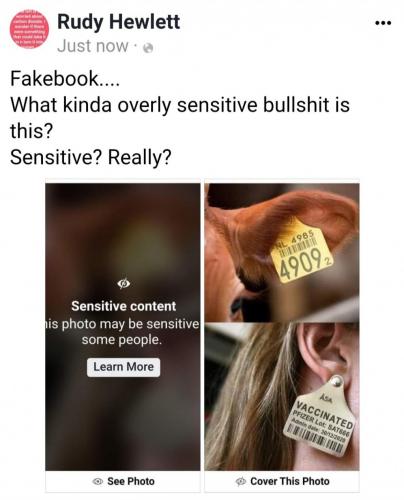Click the globe public privacy icon
404x500 pixels.
tap(148, 48)
